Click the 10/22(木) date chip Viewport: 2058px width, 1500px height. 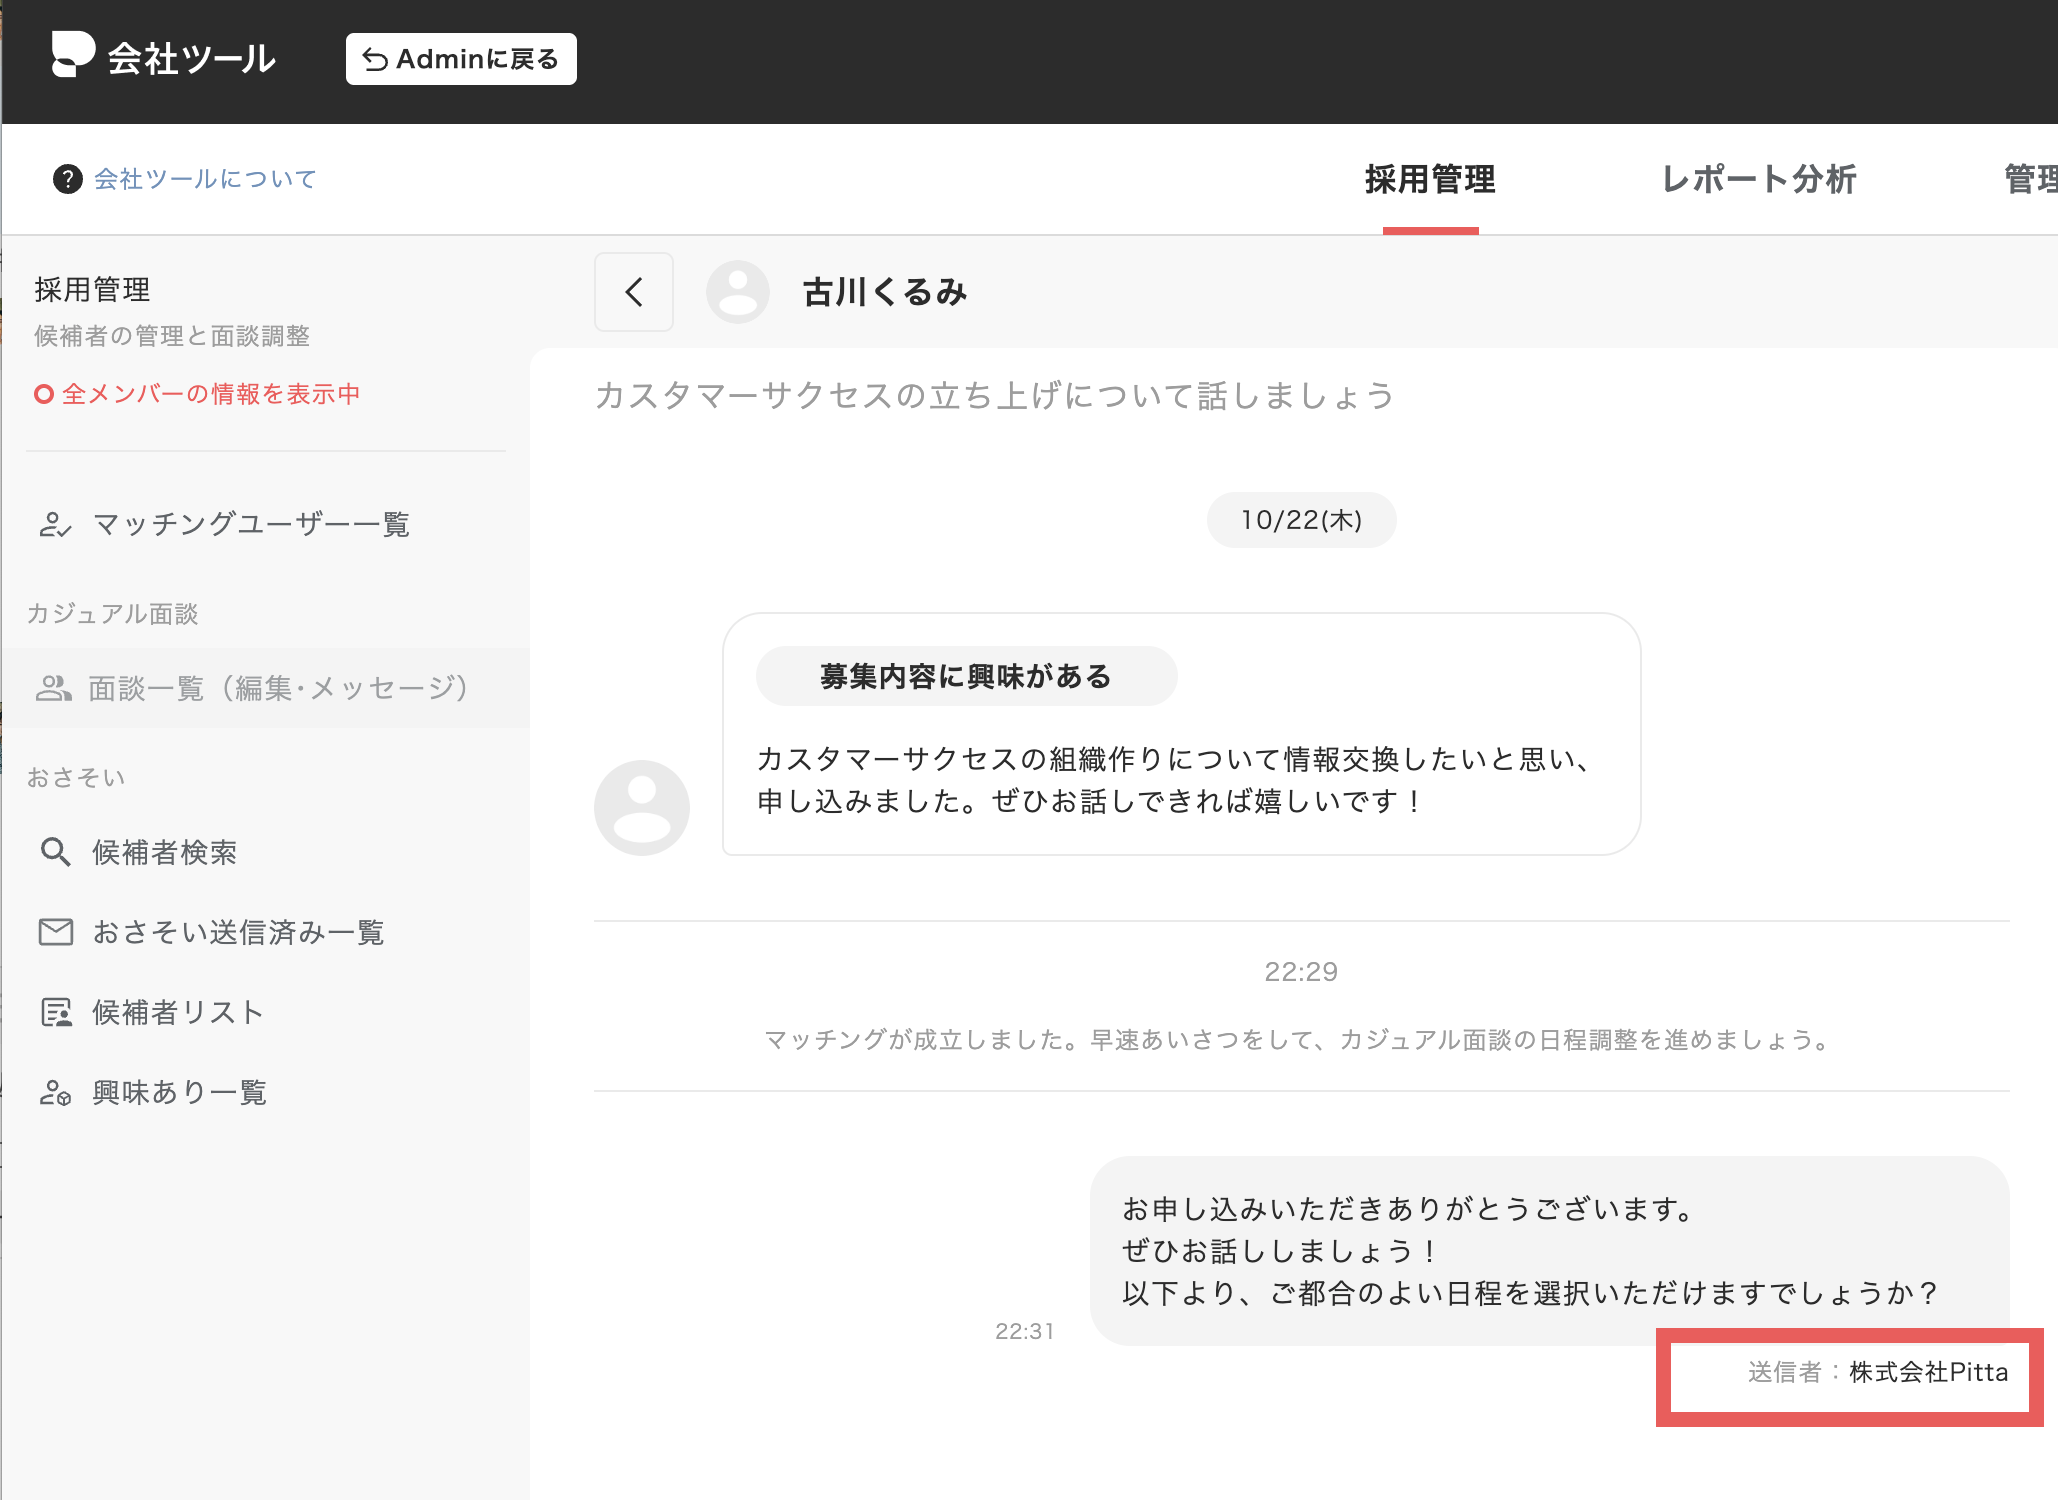pyautogui.click(x=1301, y=520)
